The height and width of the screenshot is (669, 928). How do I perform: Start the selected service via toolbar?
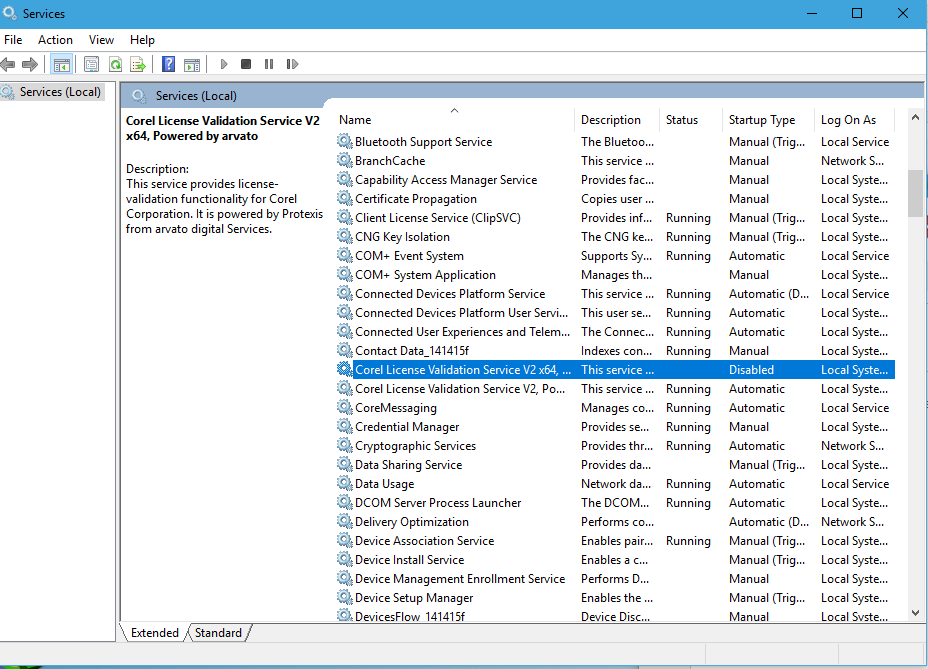click(224, 63)
